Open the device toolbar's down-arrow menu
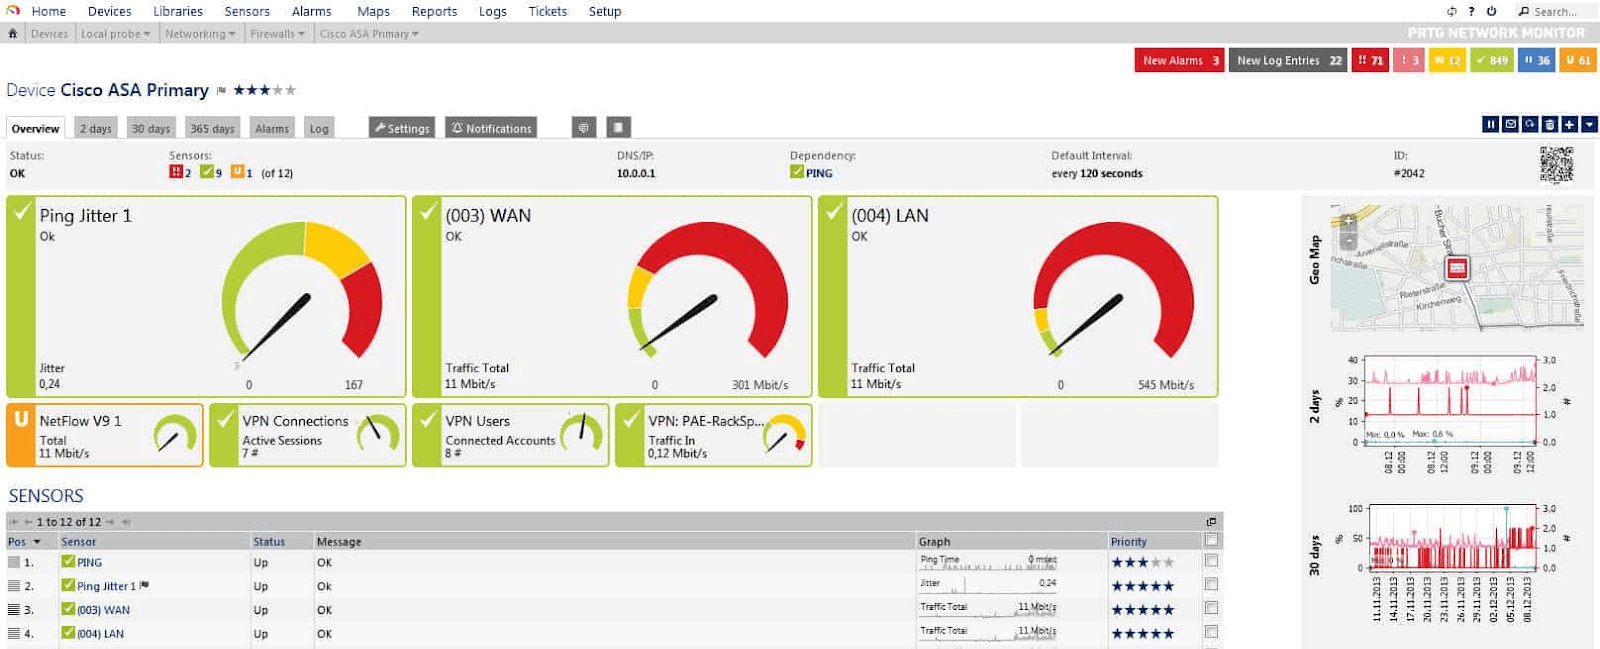Image resolution: width=1600 pixels, height=649 pixels. tap(1589, 124)
